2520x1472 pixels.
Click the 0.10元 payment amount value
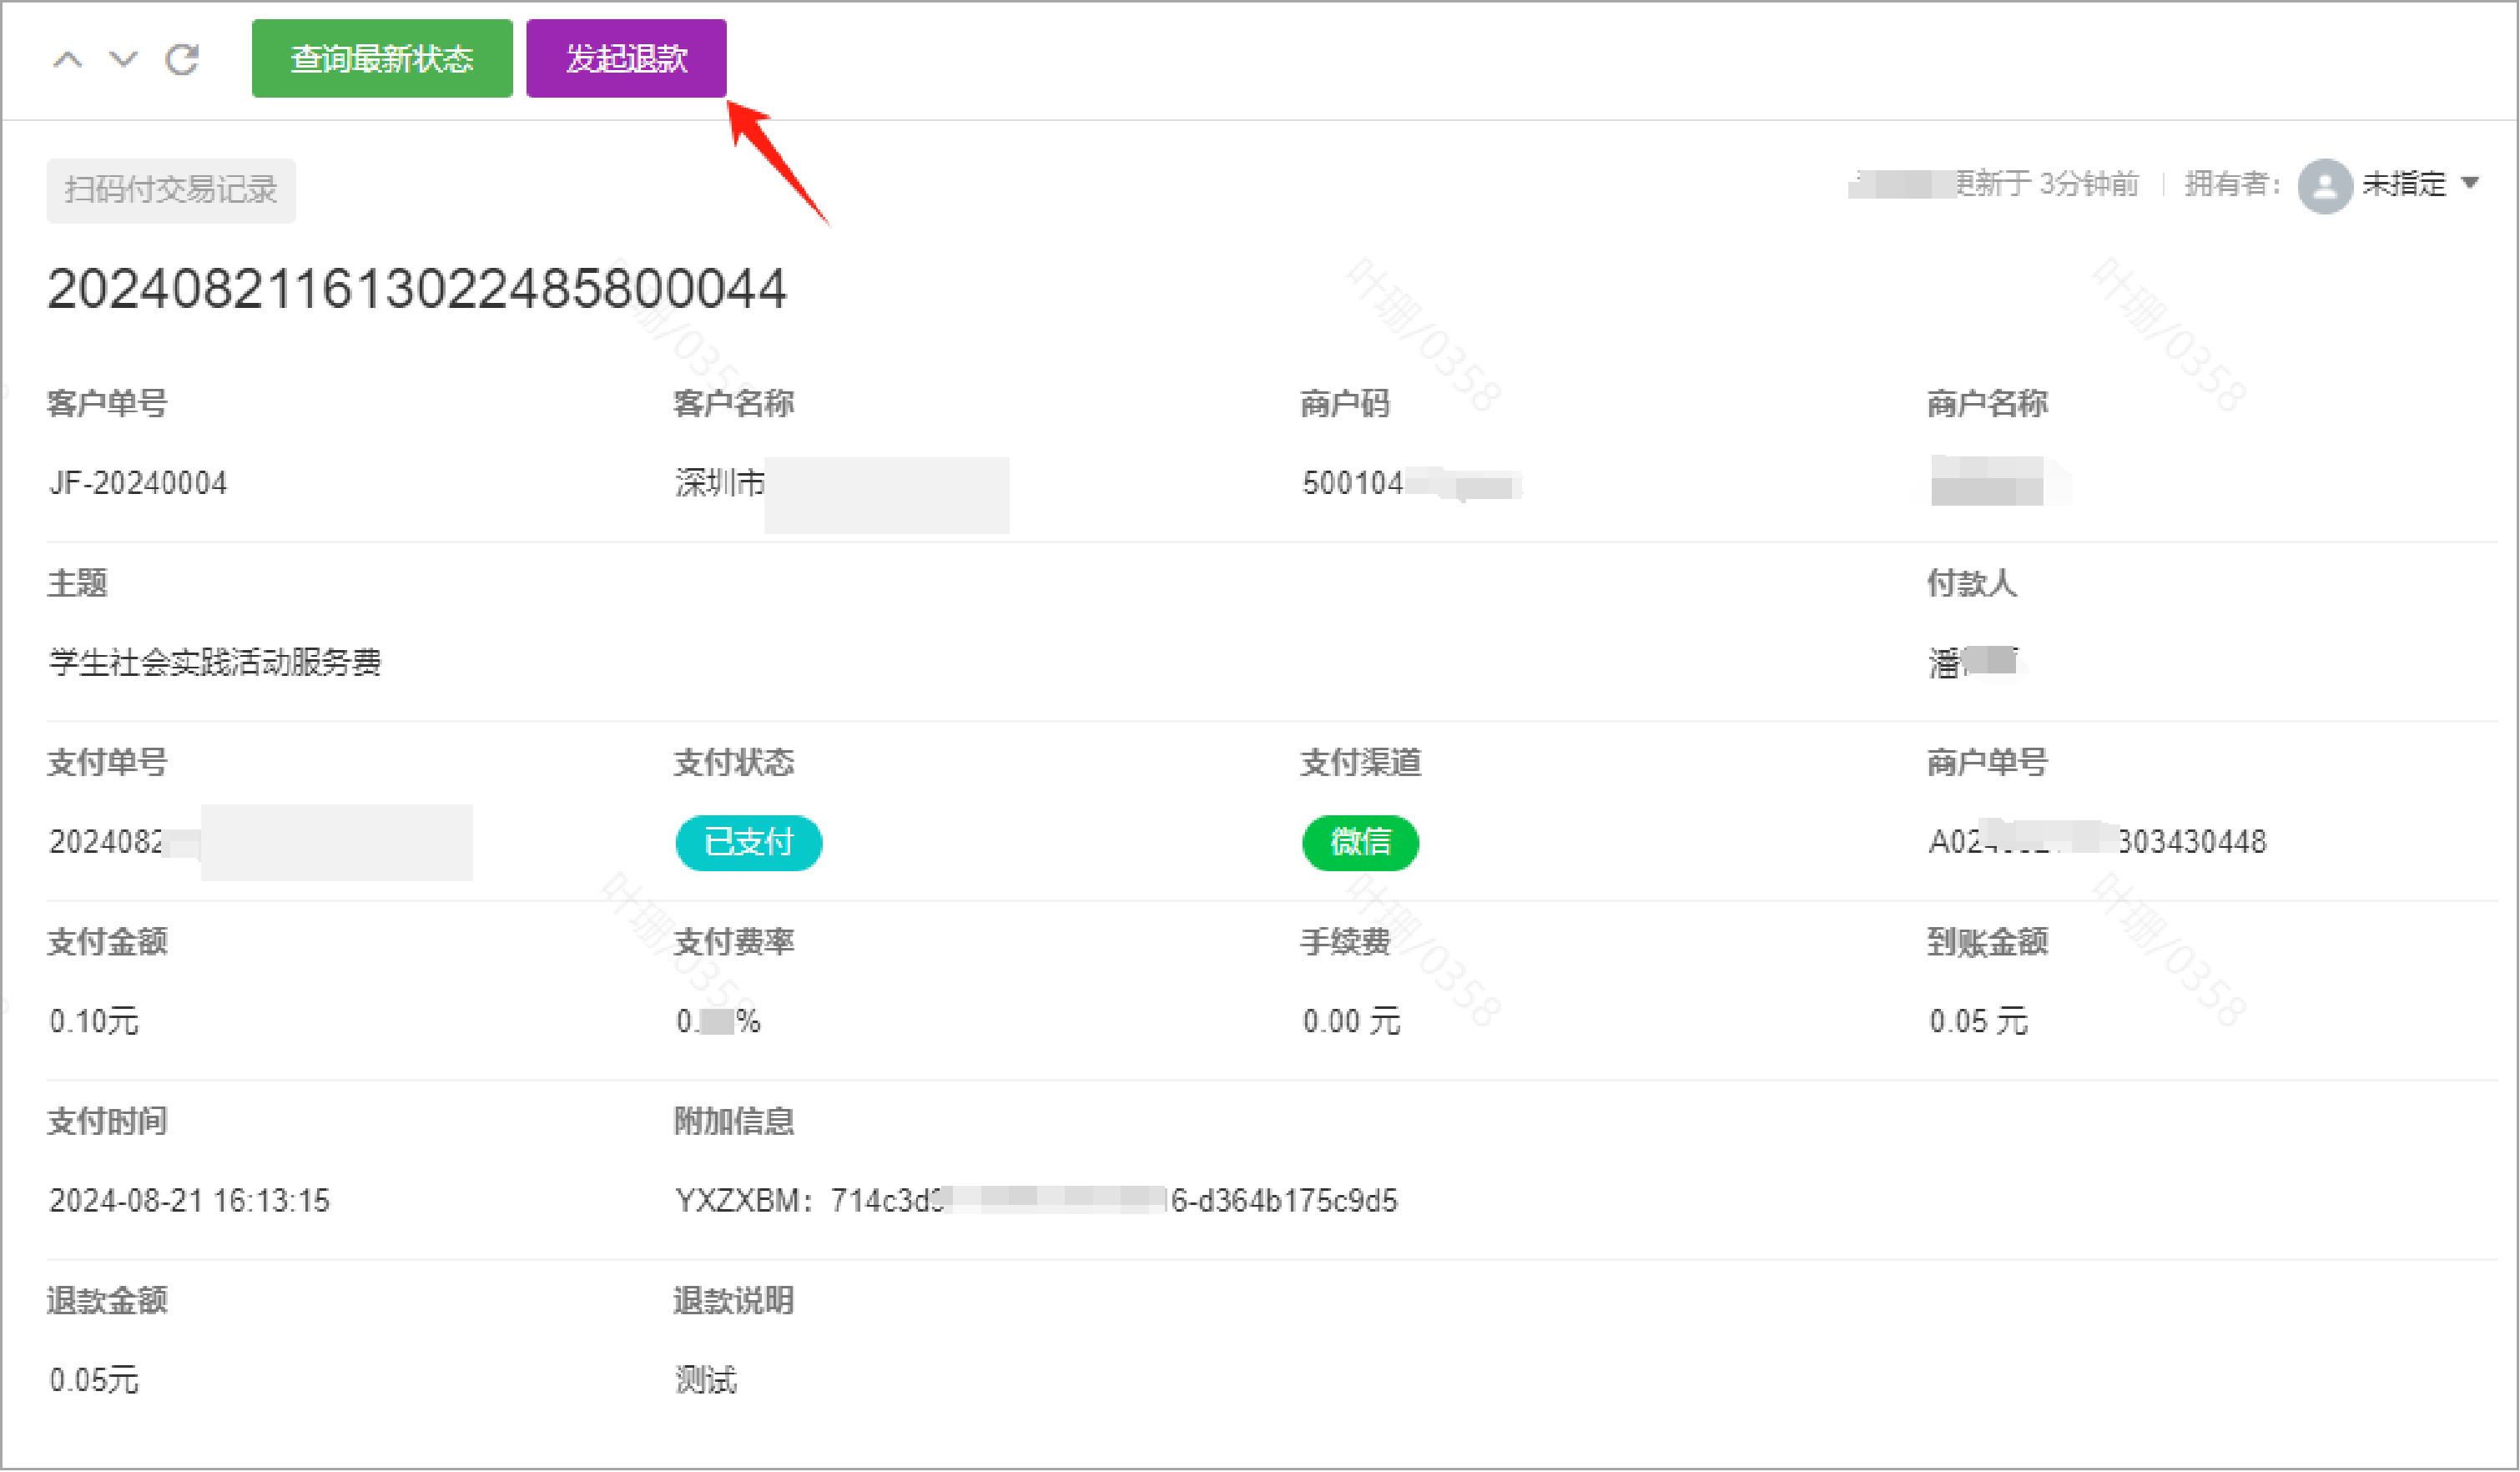(x=94, y=1021)
